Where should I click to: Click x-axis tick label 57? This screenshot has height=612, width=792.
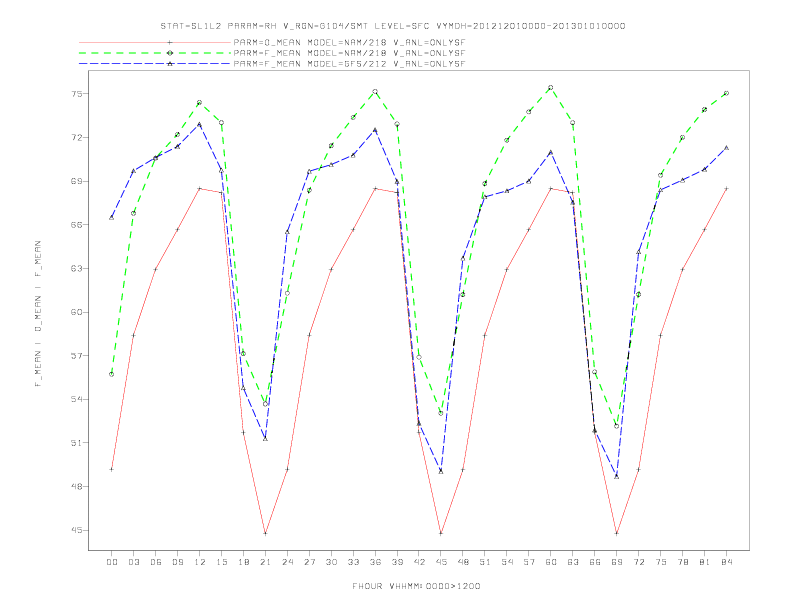(x=529, y=562)
